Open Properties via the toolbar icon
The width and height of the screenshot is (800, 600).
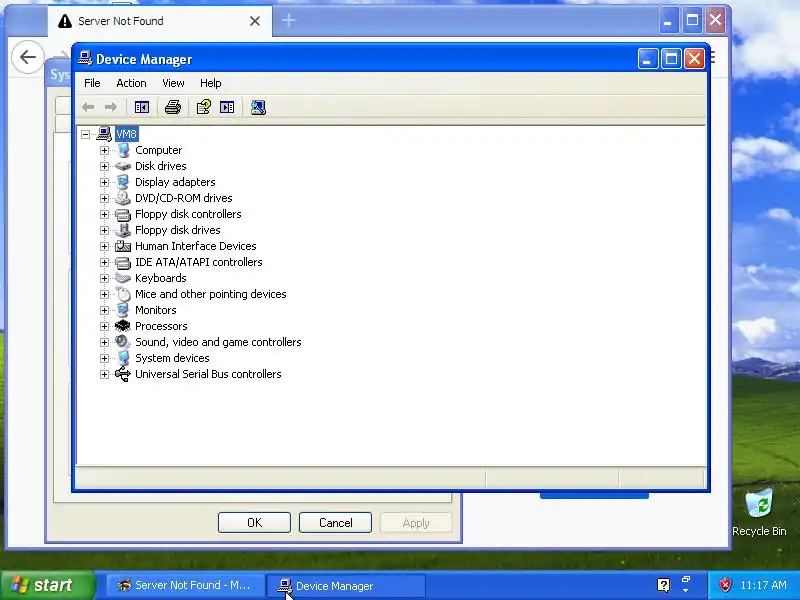204,107
